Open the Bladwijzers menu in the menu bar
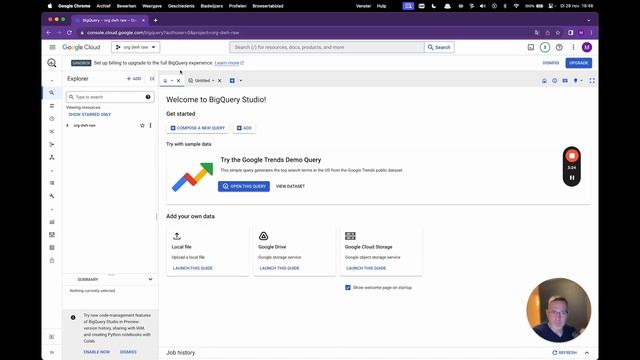Screen dimensions: 640x360 pyautogui.click(x=211, y=6)
